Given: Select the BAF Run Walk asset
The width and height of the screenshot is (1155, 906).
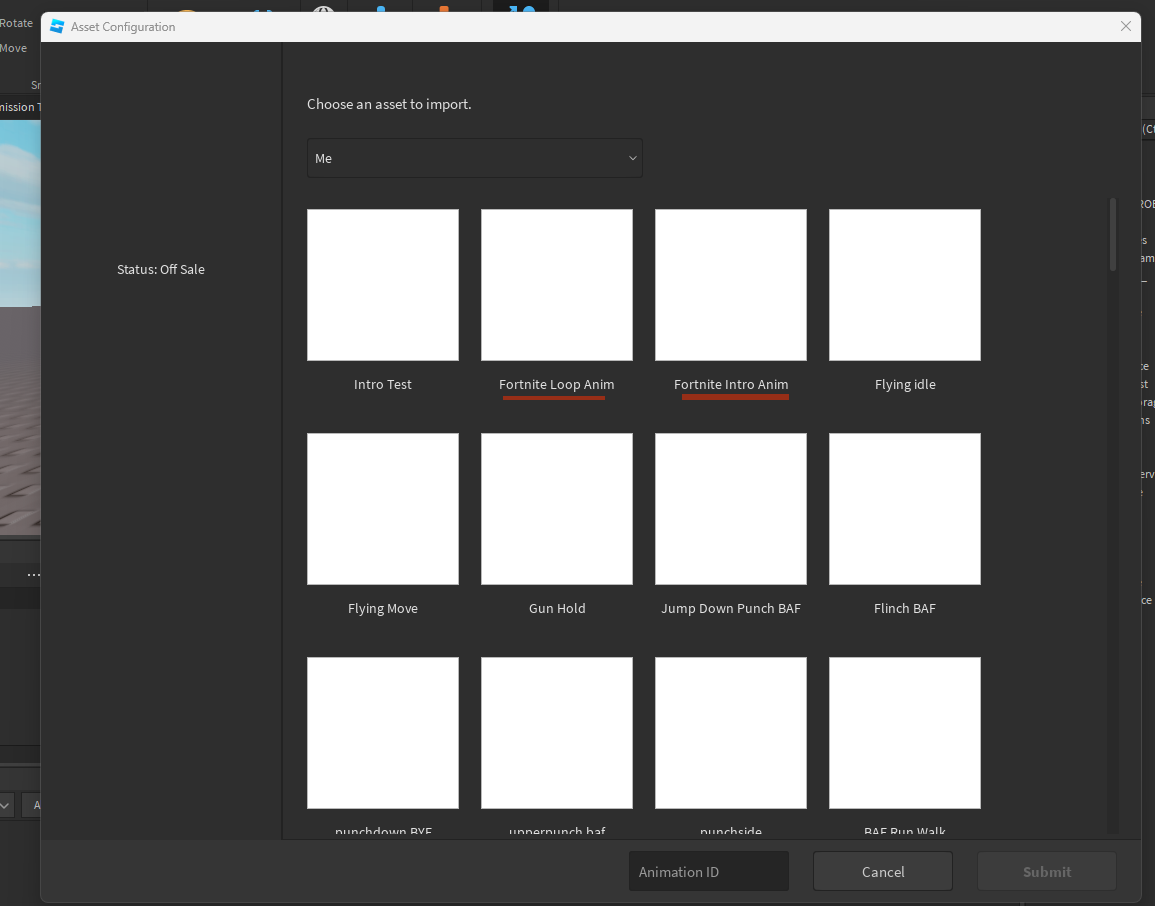Looking at the screenshot, I should pos(905,733).
